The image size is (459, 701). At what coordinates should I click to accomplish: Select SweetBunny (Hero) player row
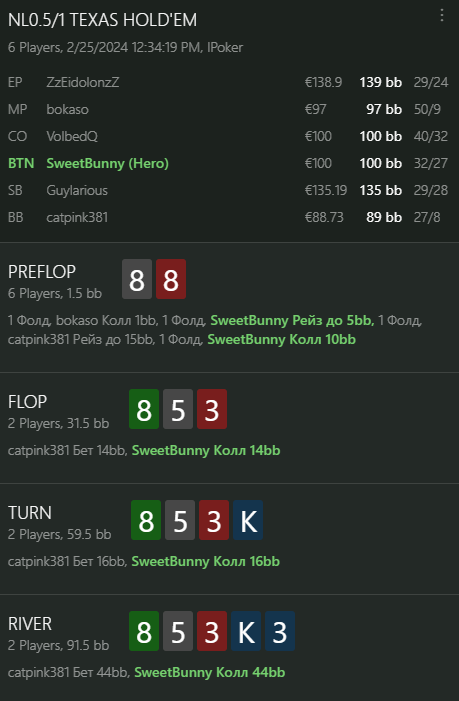click(x=228, y=163)
